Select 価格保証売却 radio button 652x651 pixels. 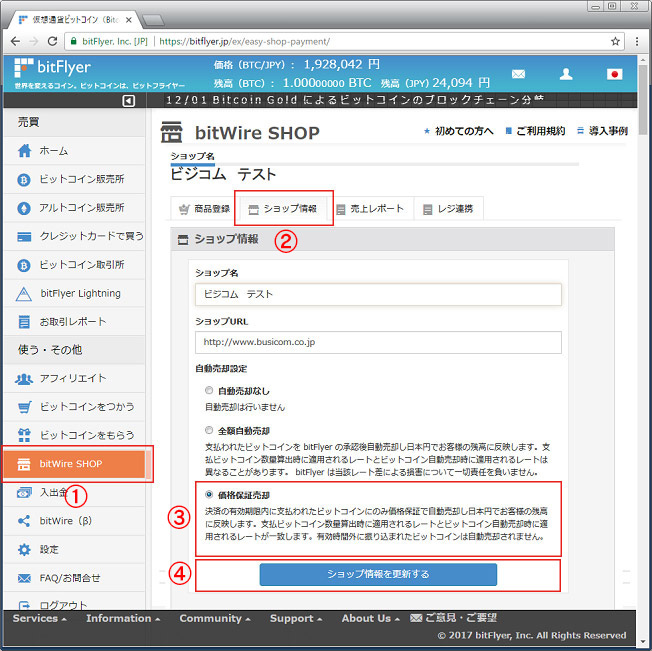tap(209, 494)
